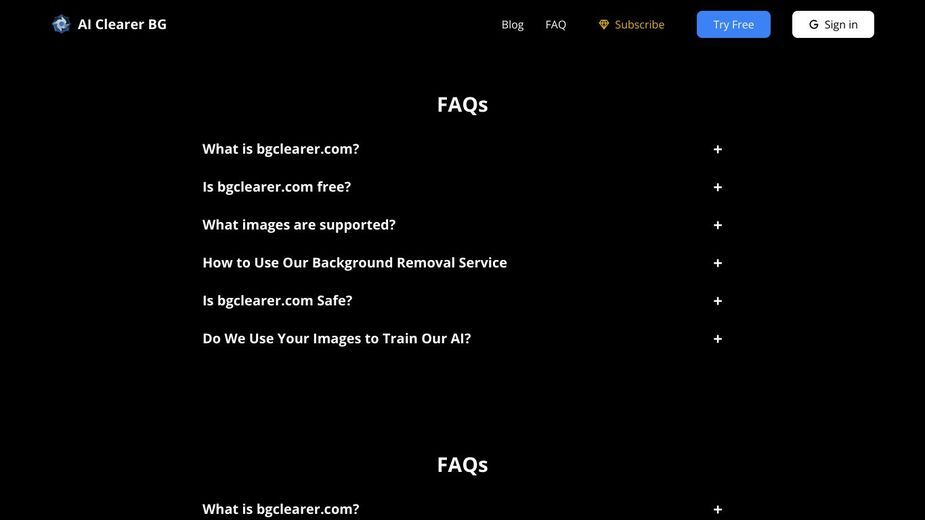Expand the second 'What is bgclearer.com?' at bottom

click(x=462, y=509)
